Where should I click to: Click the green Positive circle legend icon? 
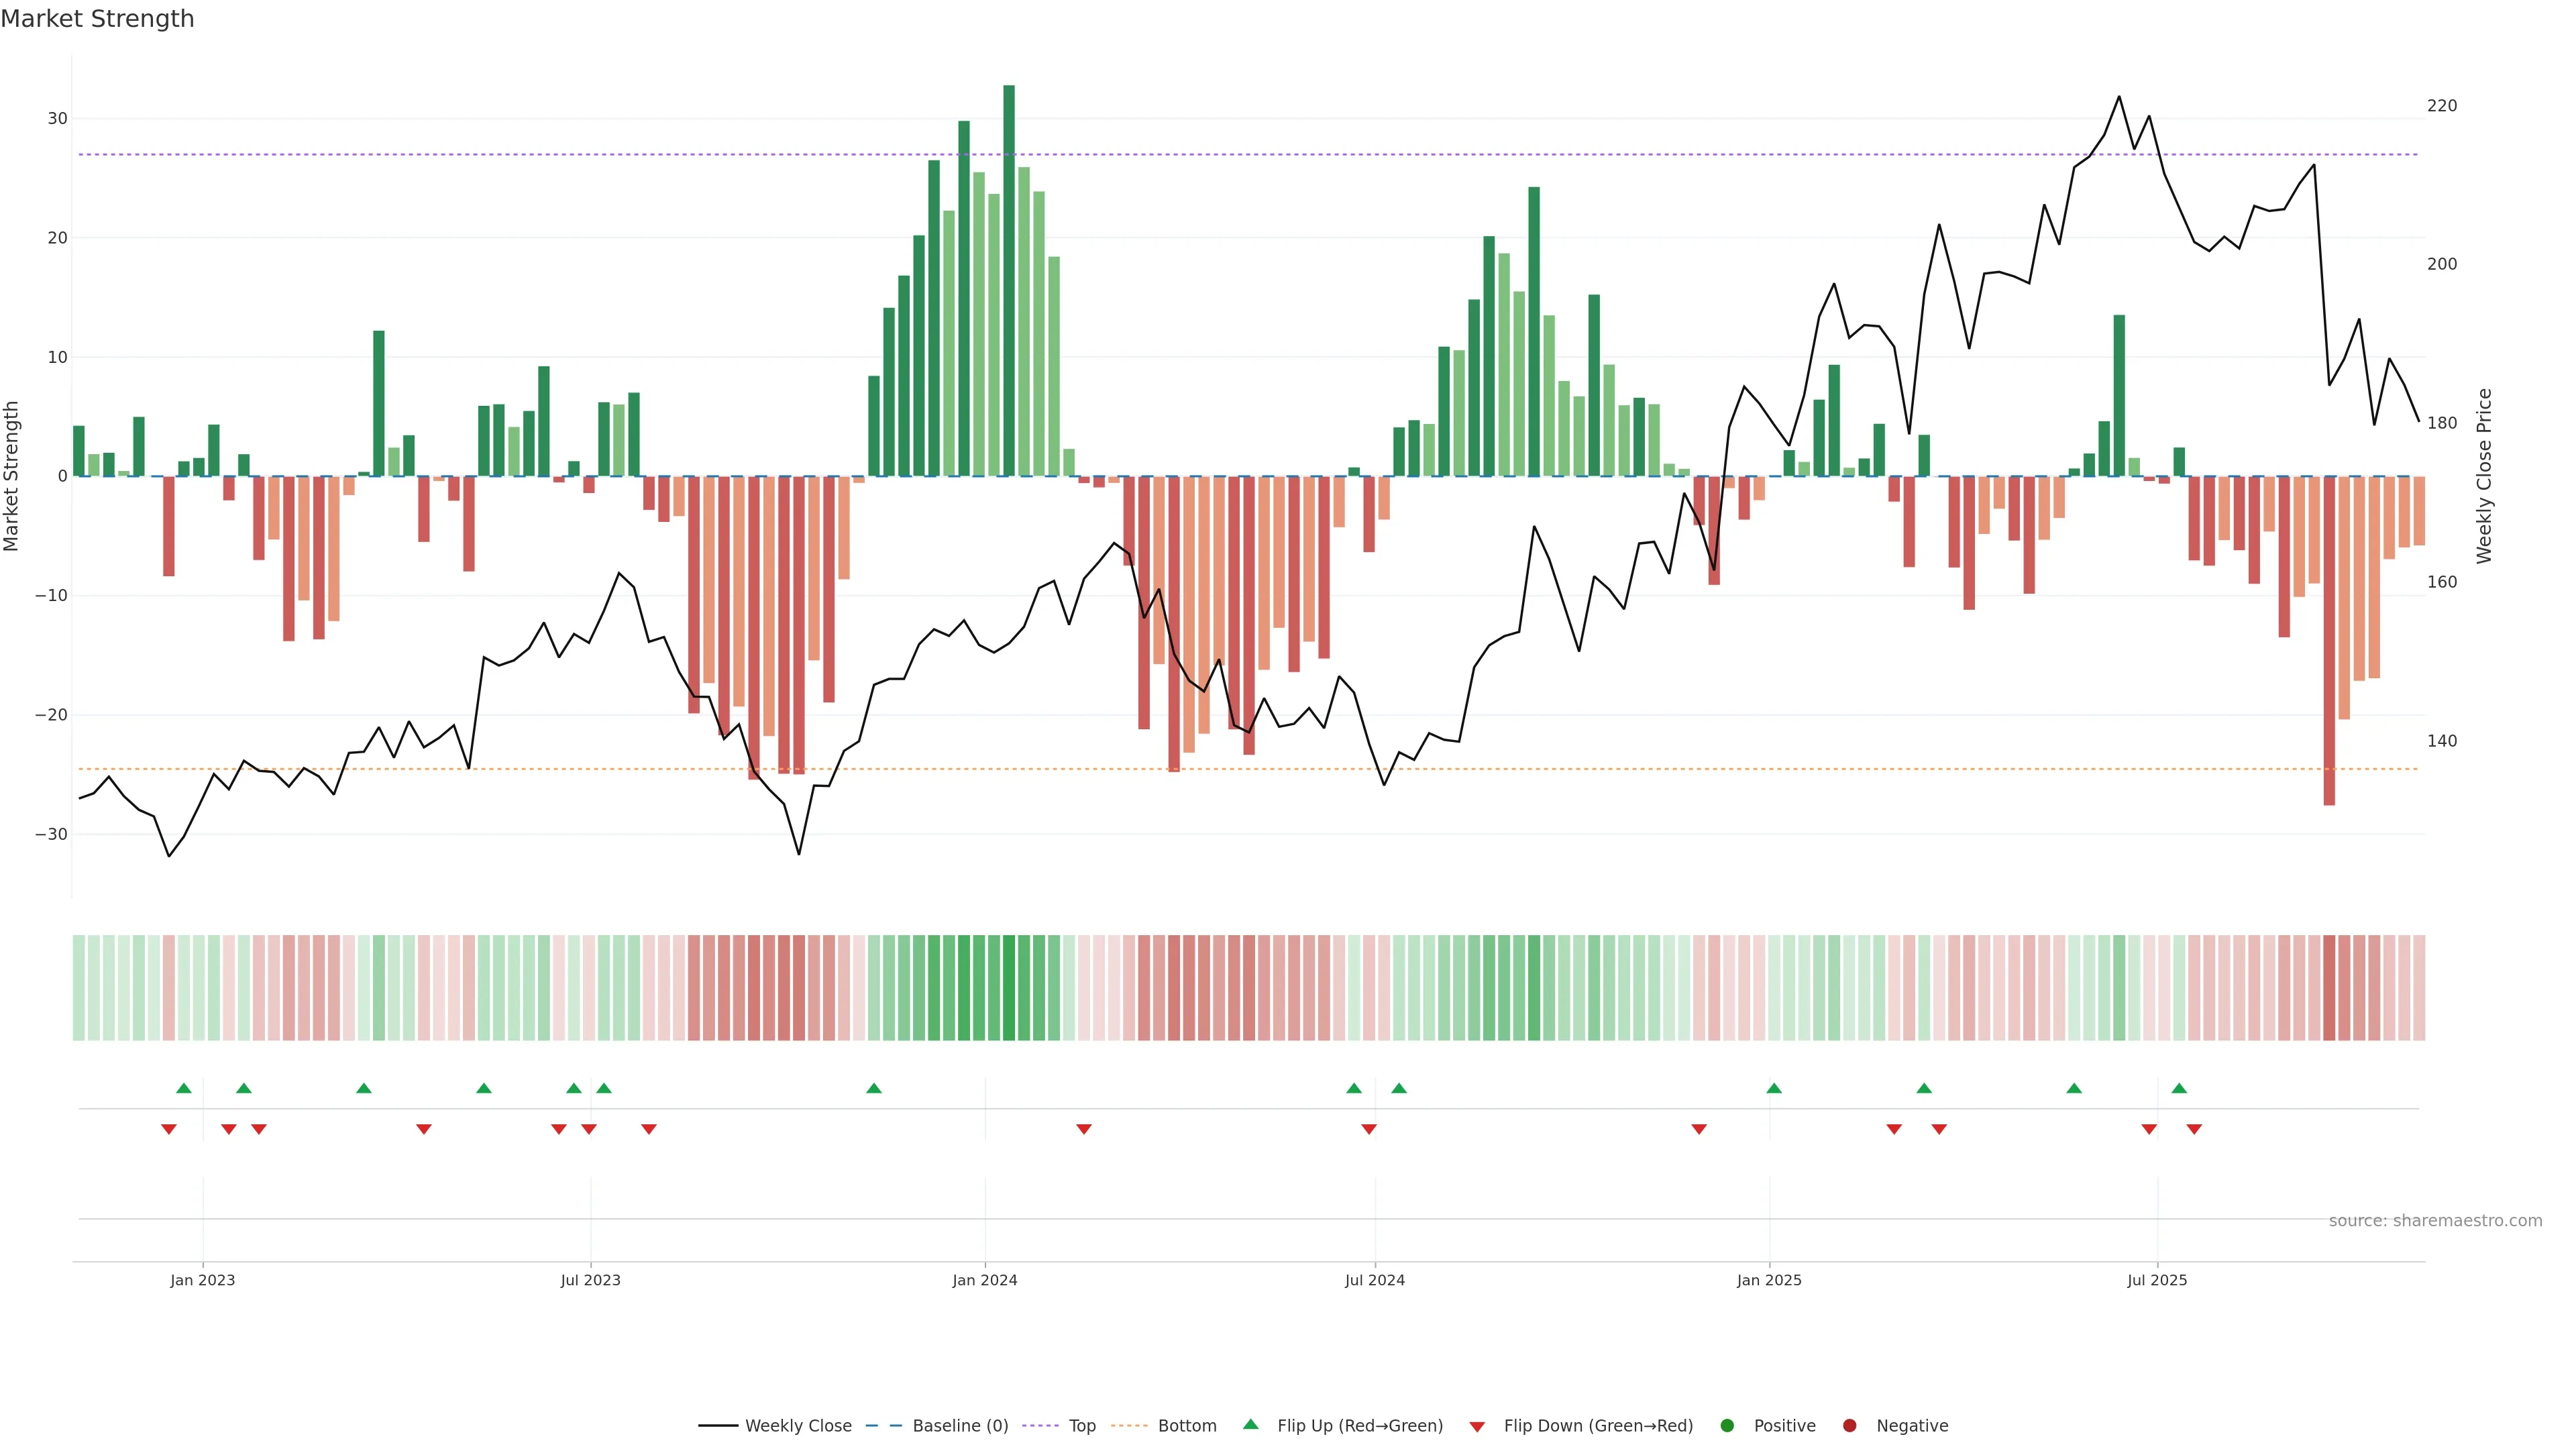[x=1727, y=1425]
